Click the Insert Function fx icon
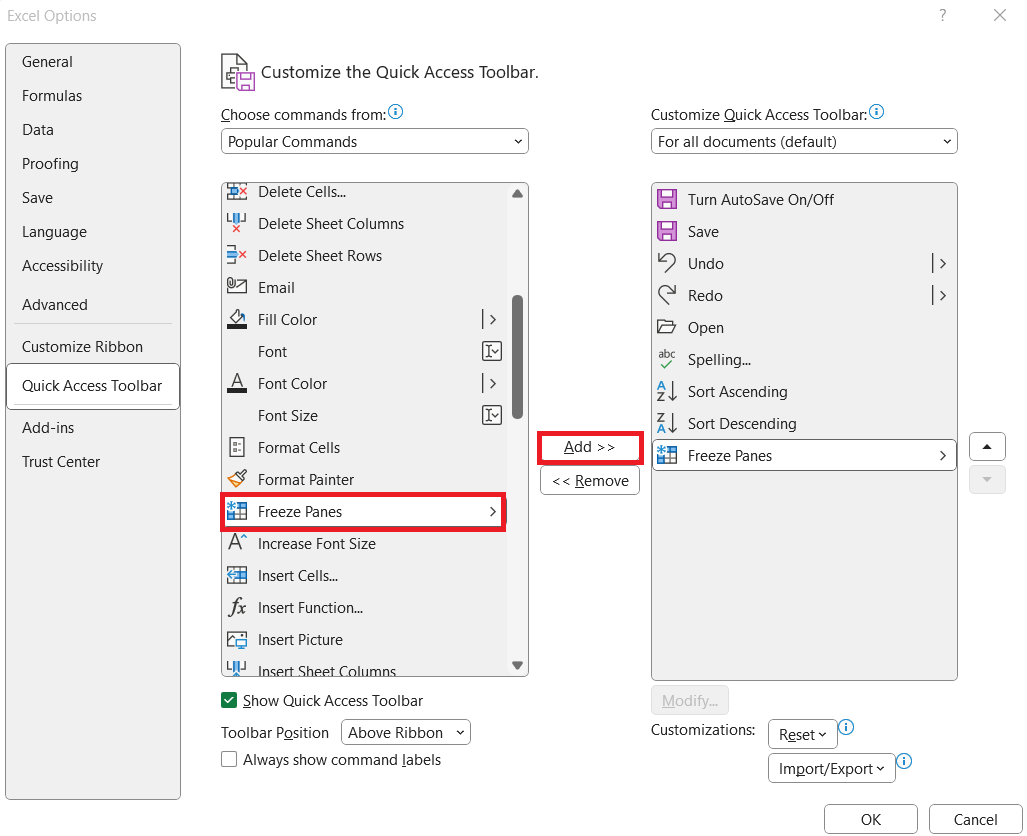 tap(236, 607)
